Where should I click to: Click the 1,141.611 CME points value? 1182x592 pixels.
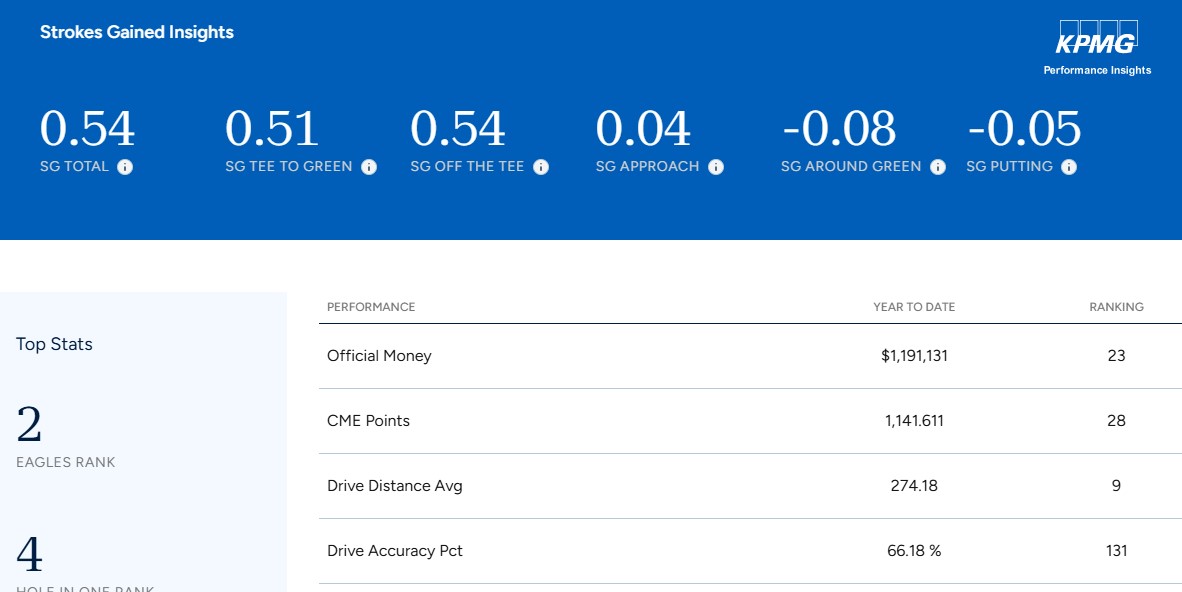pyautogui.click(x=914, y=421)
